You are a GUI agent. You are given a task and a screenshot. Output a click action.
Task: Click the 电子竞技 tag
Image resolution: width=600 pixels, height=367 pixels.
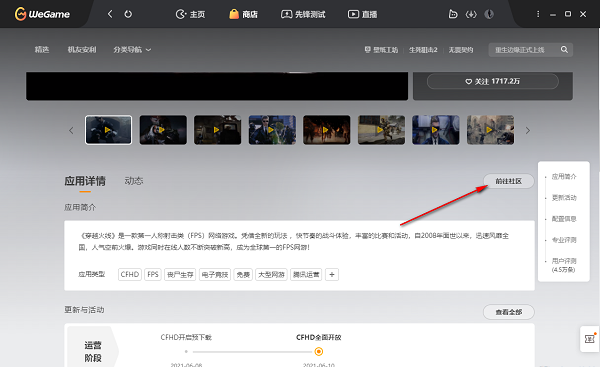215,274
